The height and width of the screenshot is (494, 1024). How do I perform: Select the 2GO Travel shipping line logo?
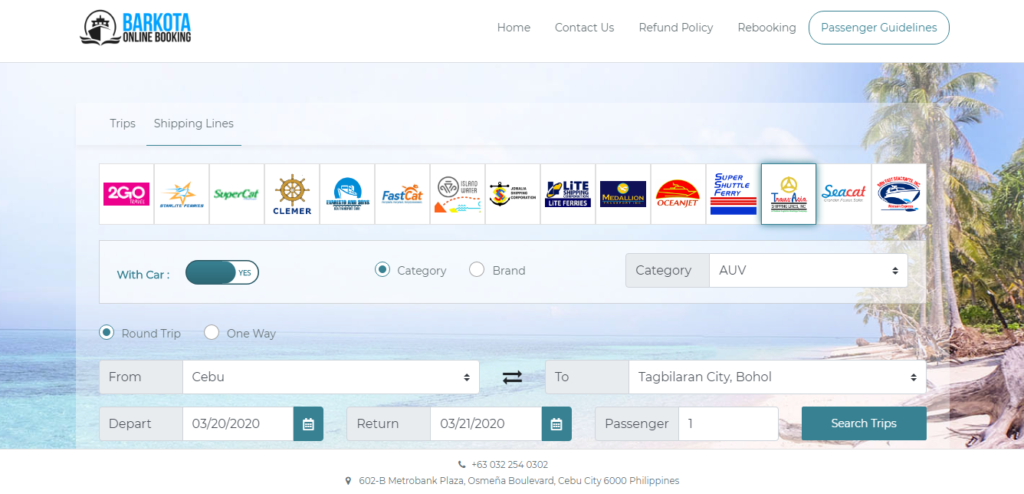pos(127,194)
